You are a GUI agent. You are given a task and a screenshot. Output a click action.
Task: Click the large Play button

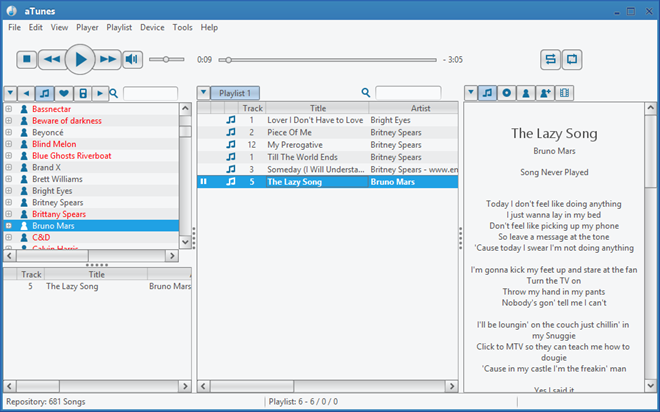pos(81,60)
